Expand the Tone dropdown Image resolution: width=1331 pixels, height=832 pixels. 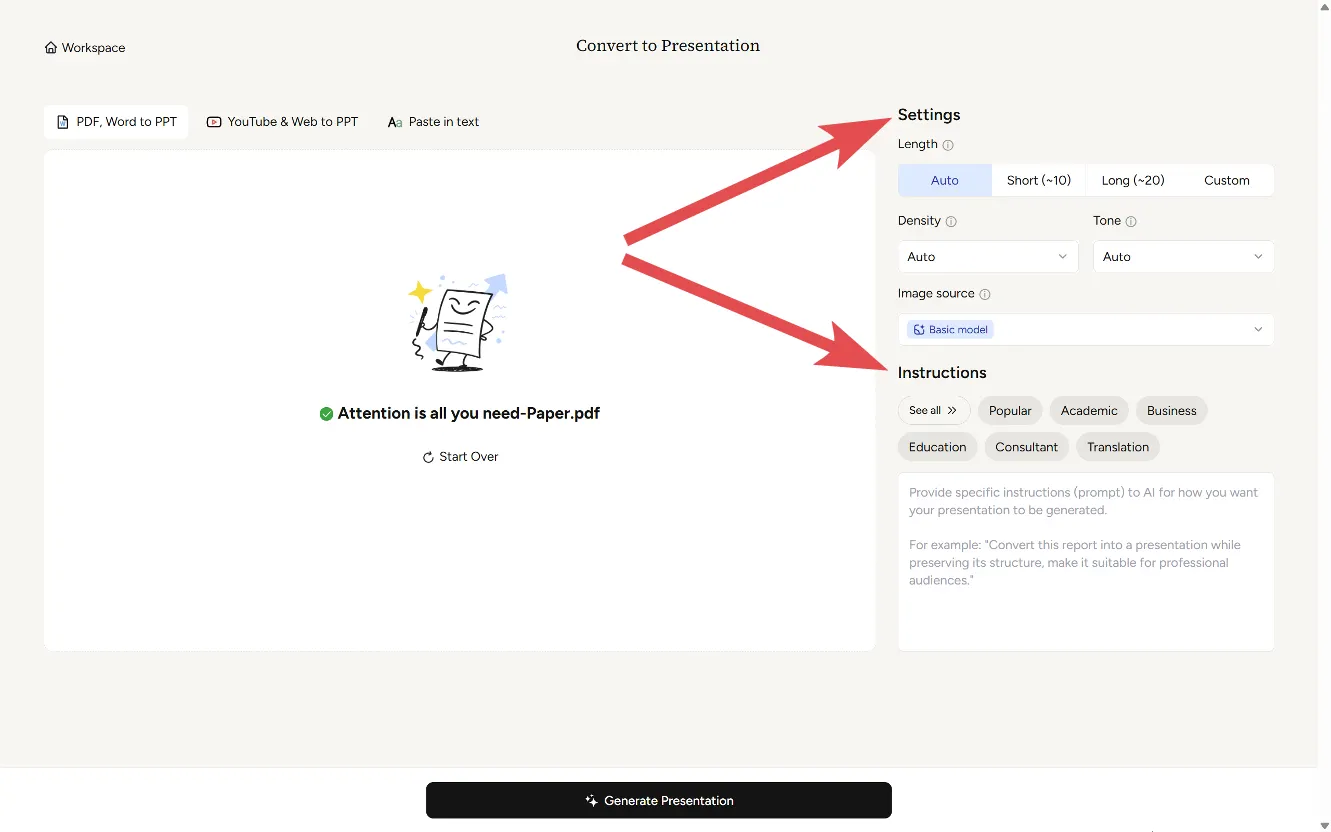(x=1183, y=257)
